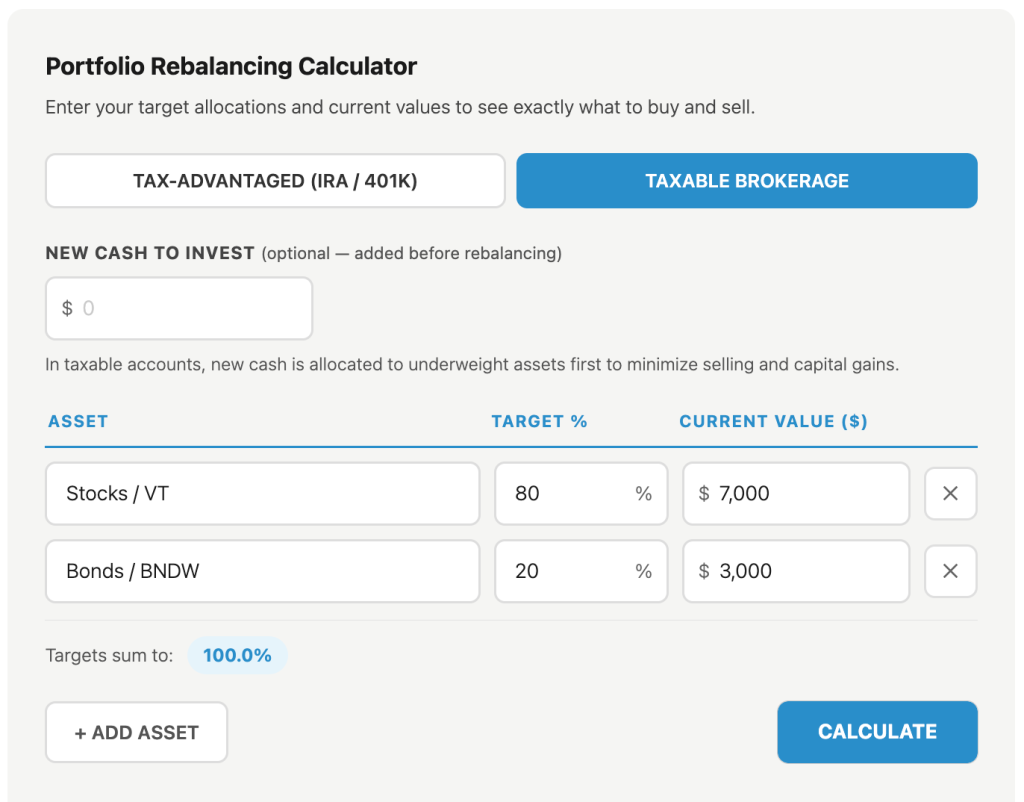Click the New Cash to Invest label

click(x=148, y=253)
